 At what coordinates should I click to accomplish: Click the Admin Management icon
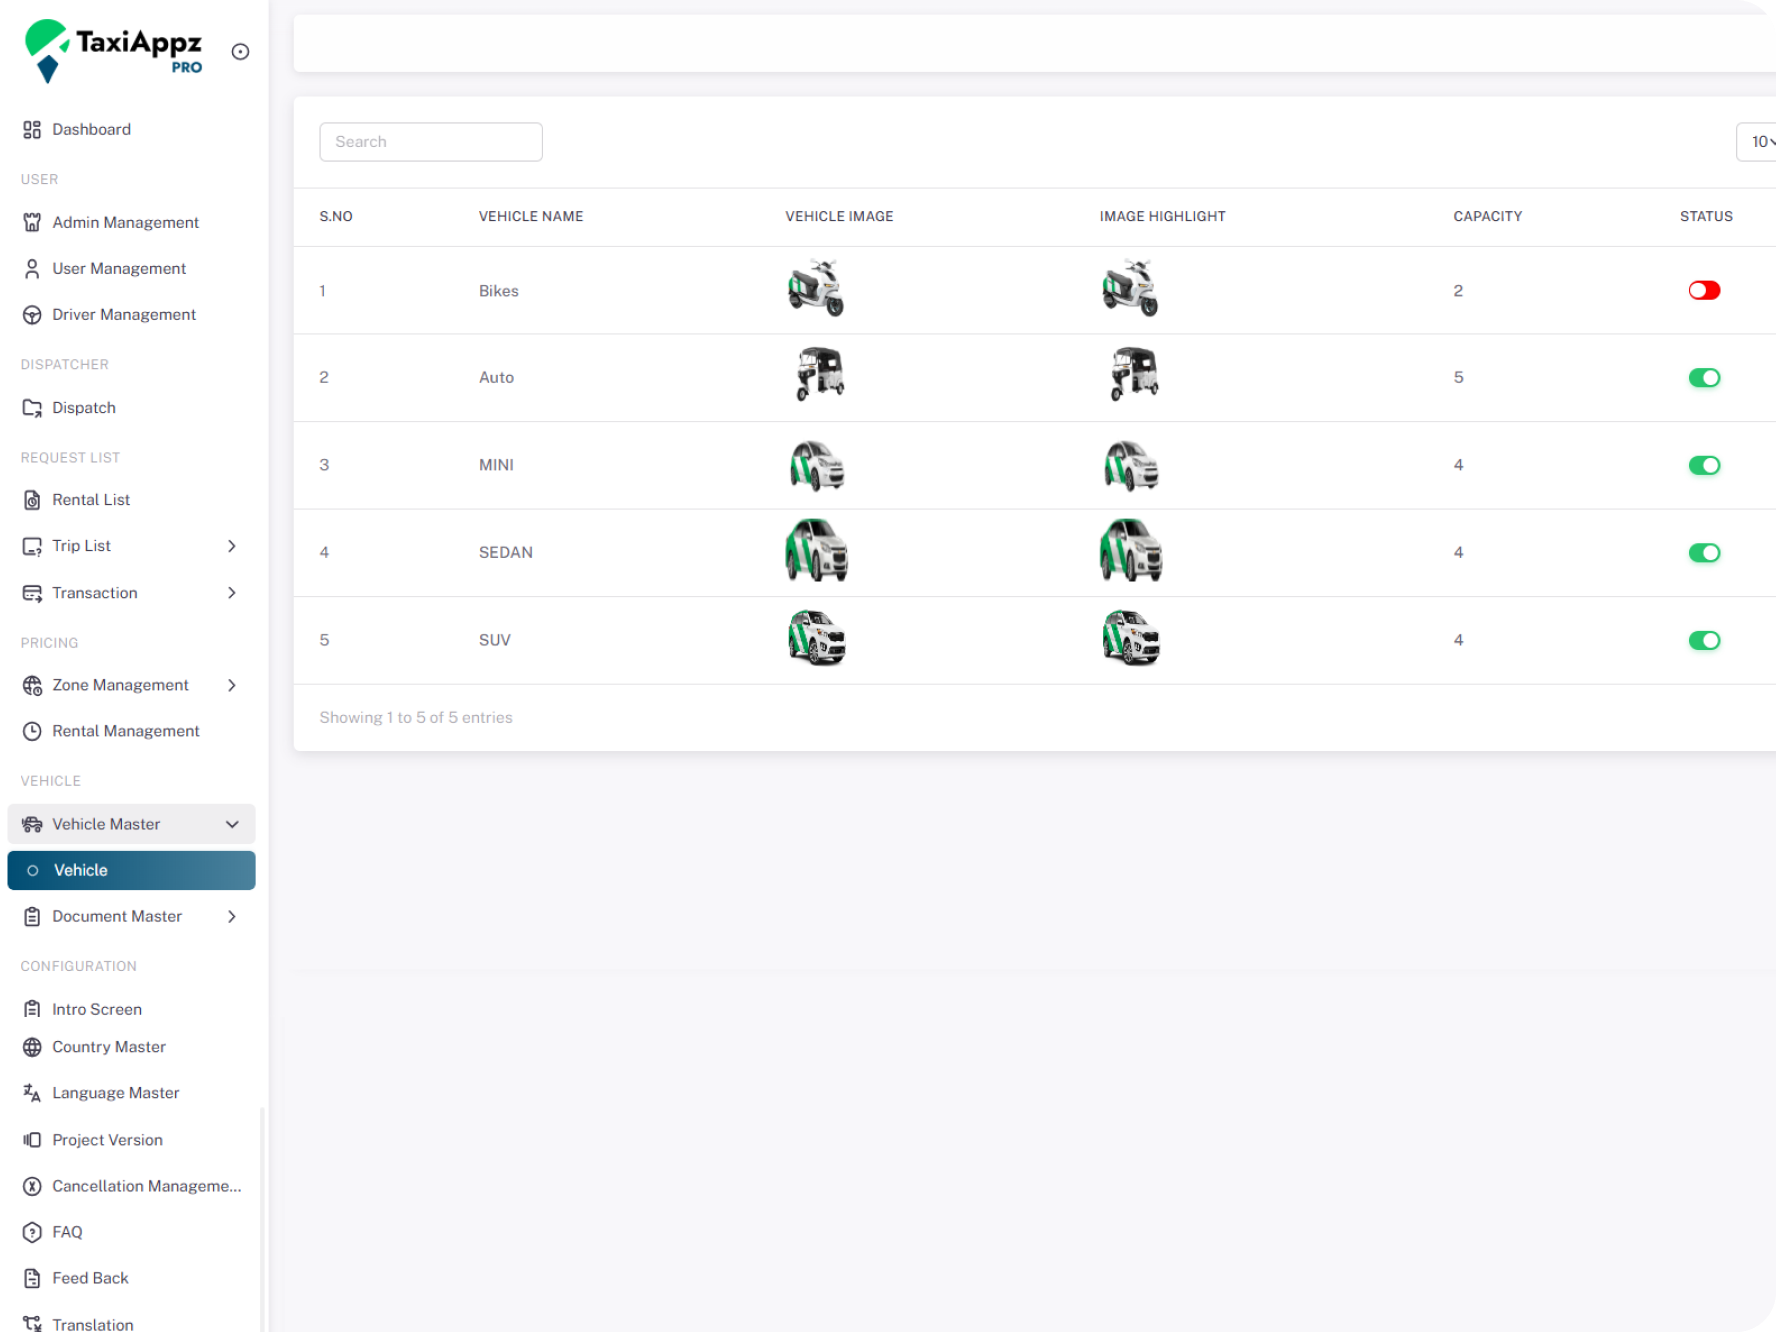(32, 222)
